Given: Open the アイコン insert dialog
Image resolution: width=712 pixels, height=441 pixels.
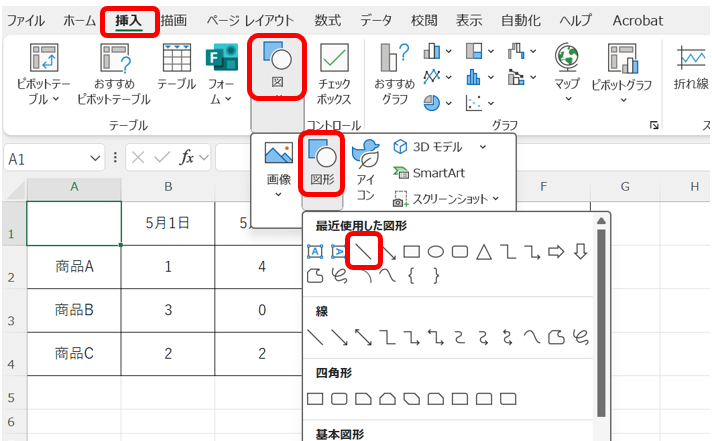Looking at the screenshot, I should 366,170.
